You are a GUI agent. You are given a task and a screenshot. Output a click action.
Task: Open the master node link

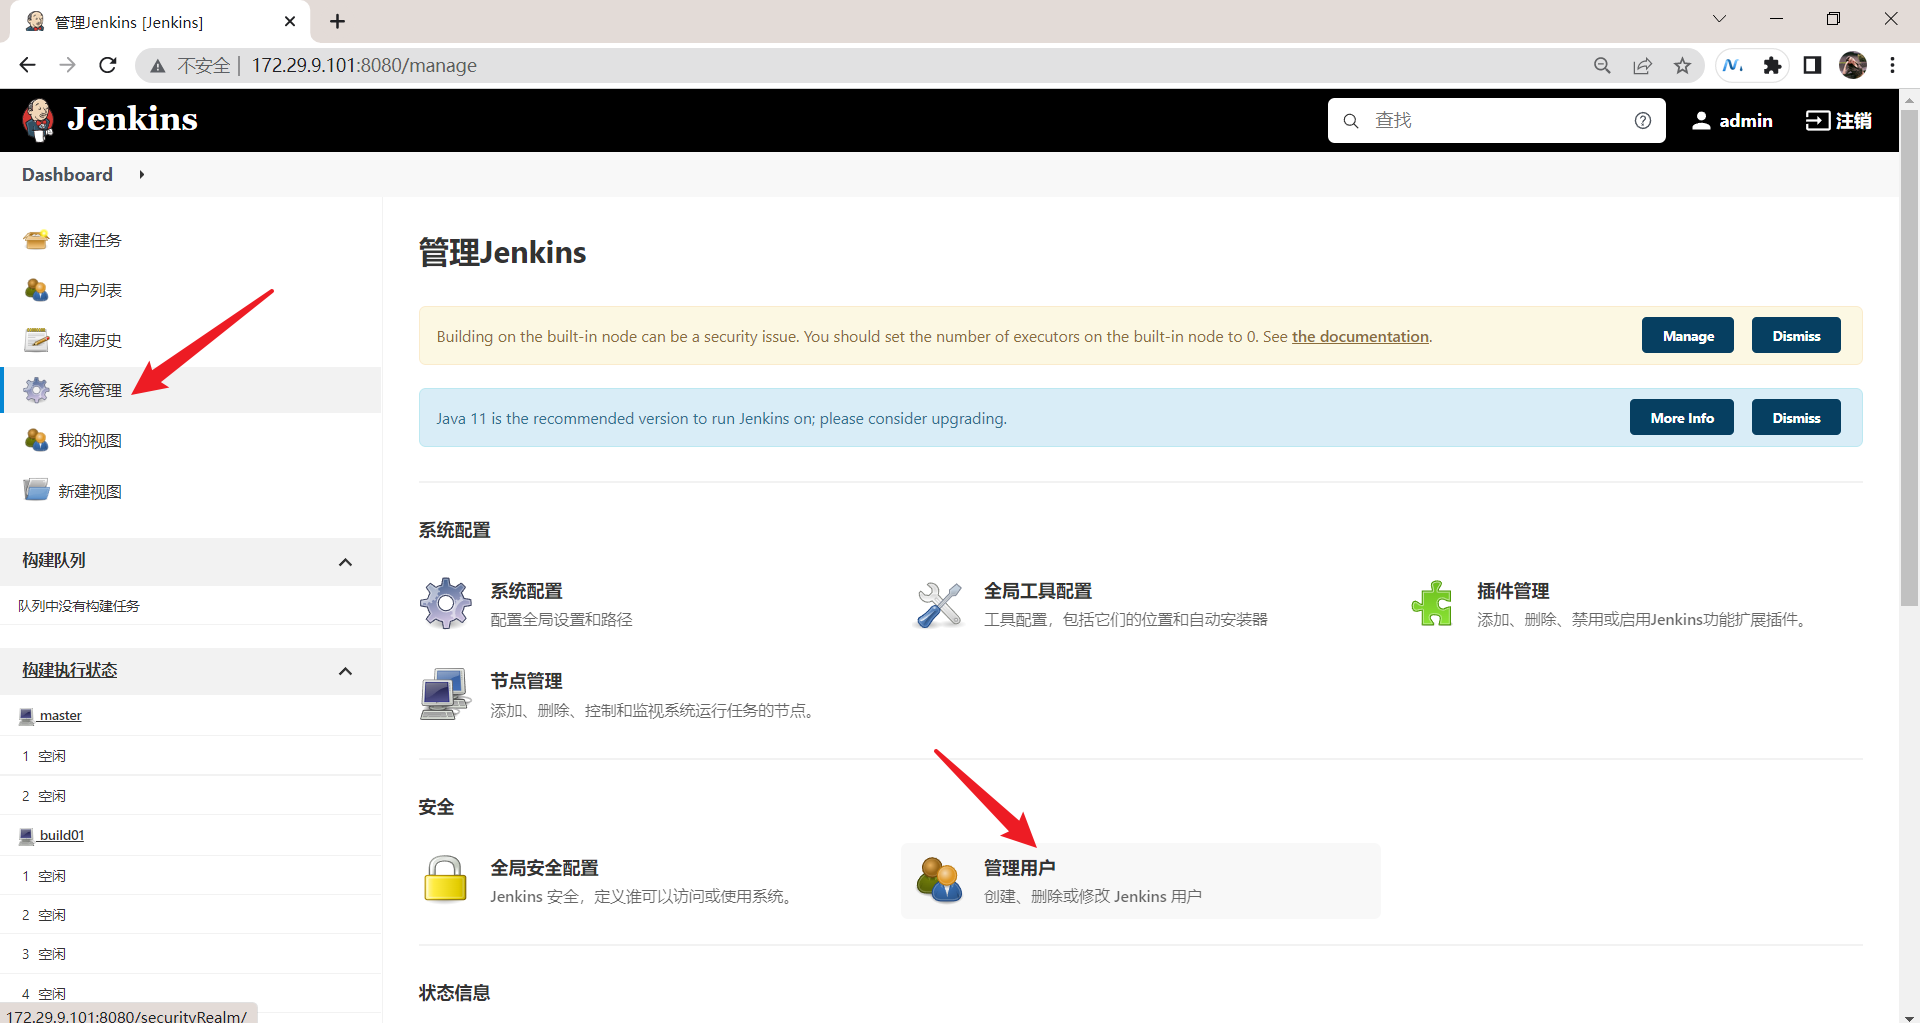[x=60, y=715]
